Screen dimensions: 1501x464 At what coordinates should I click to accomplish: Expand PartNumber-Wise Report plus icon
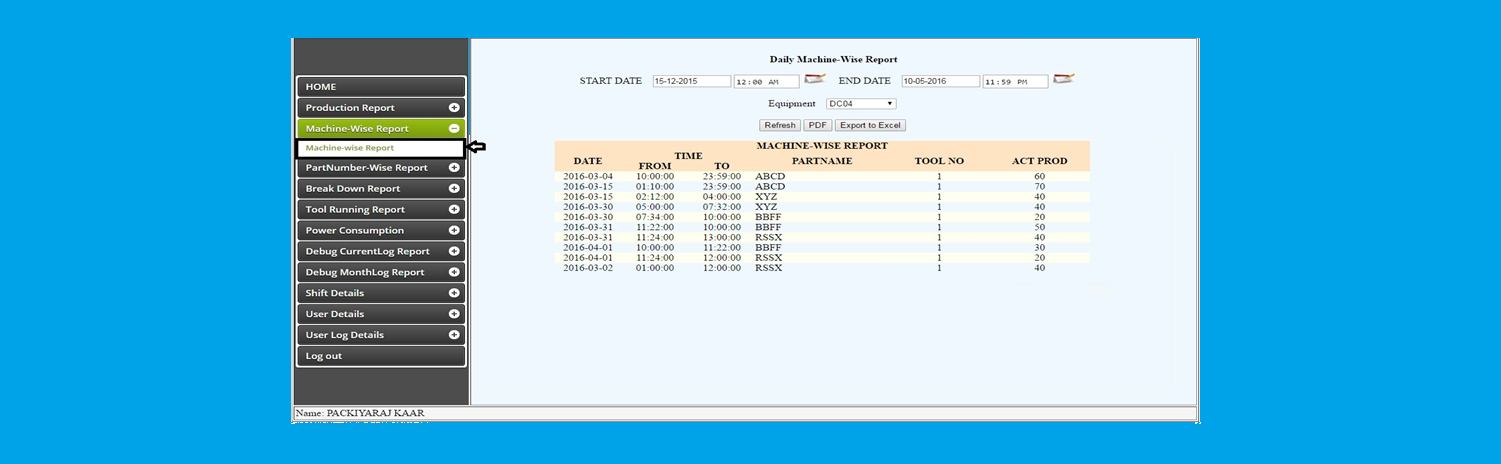(454, 167)
